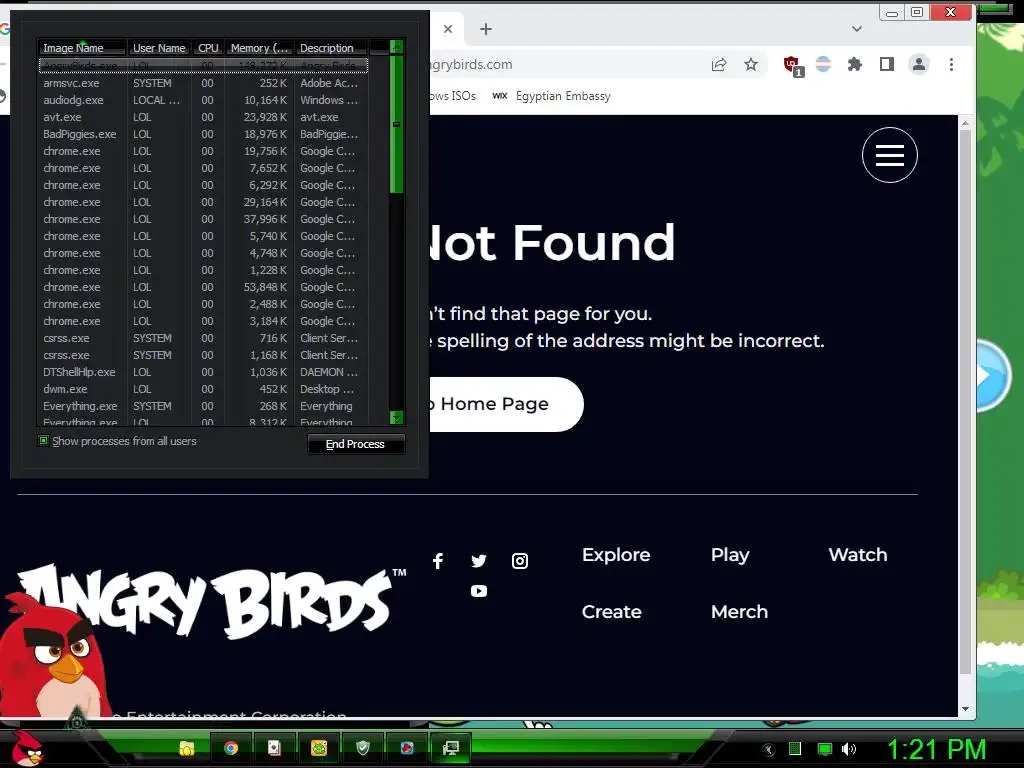Viewport: 1024px width, 768px height.
Task: Open the Angry Birds Instagram page
Action: pos(520,561)
